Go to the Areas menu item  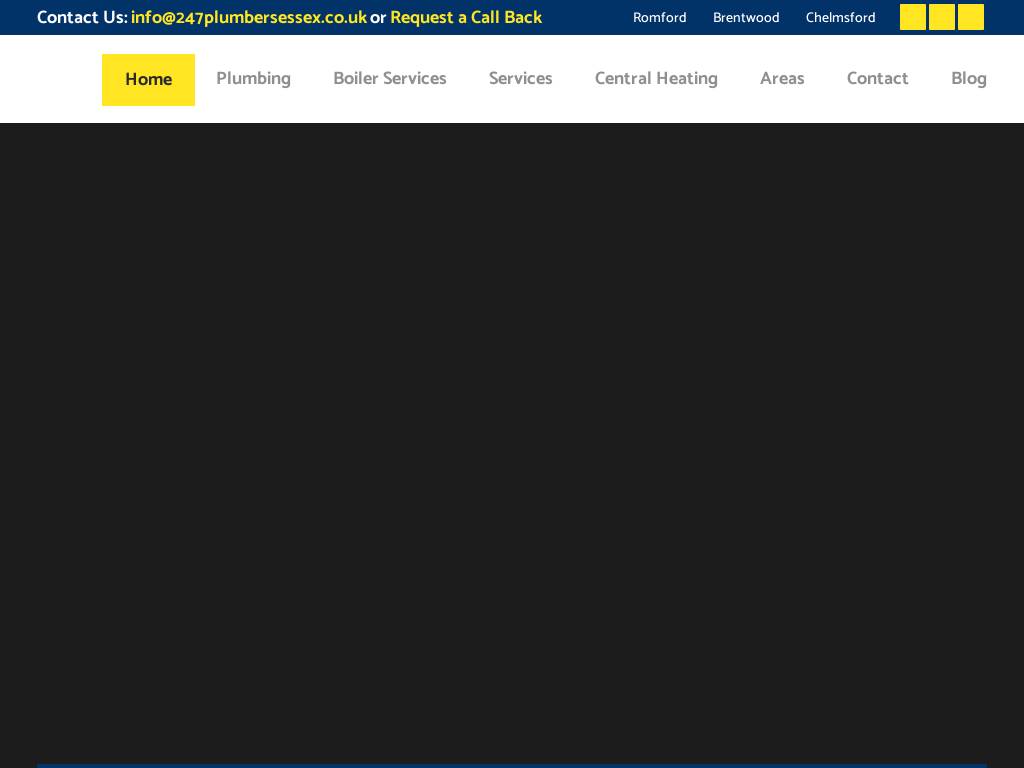pyautogui.click(x=782, y=79)
